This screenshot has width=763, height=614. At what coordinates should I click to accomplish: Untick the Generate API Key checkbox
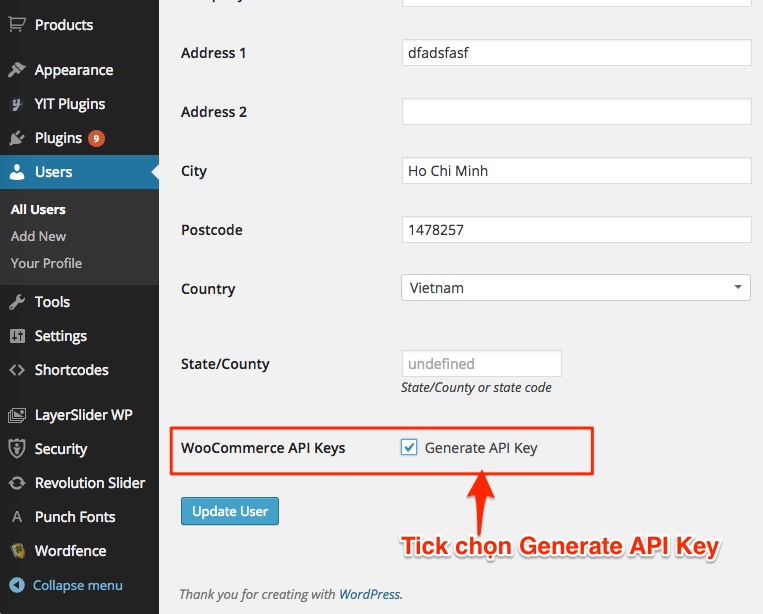(409, 447)
